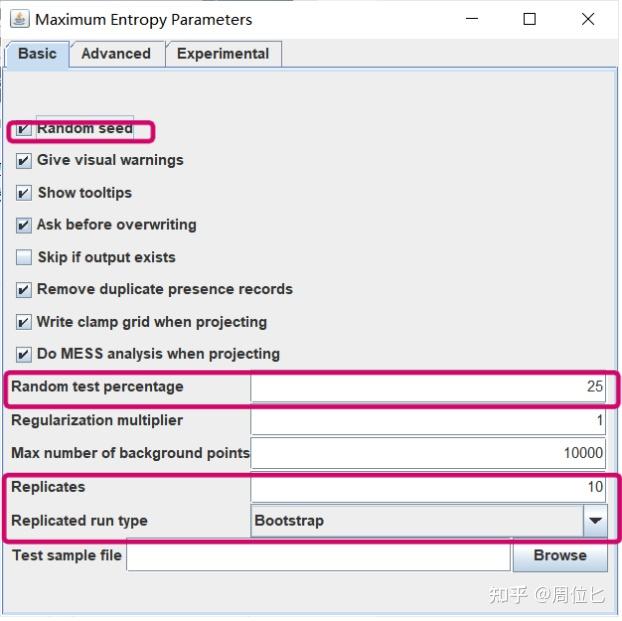This screenshot has width=622, height=621.
Task: Click the Random test percentage field
Action: [x=428, y=387]
